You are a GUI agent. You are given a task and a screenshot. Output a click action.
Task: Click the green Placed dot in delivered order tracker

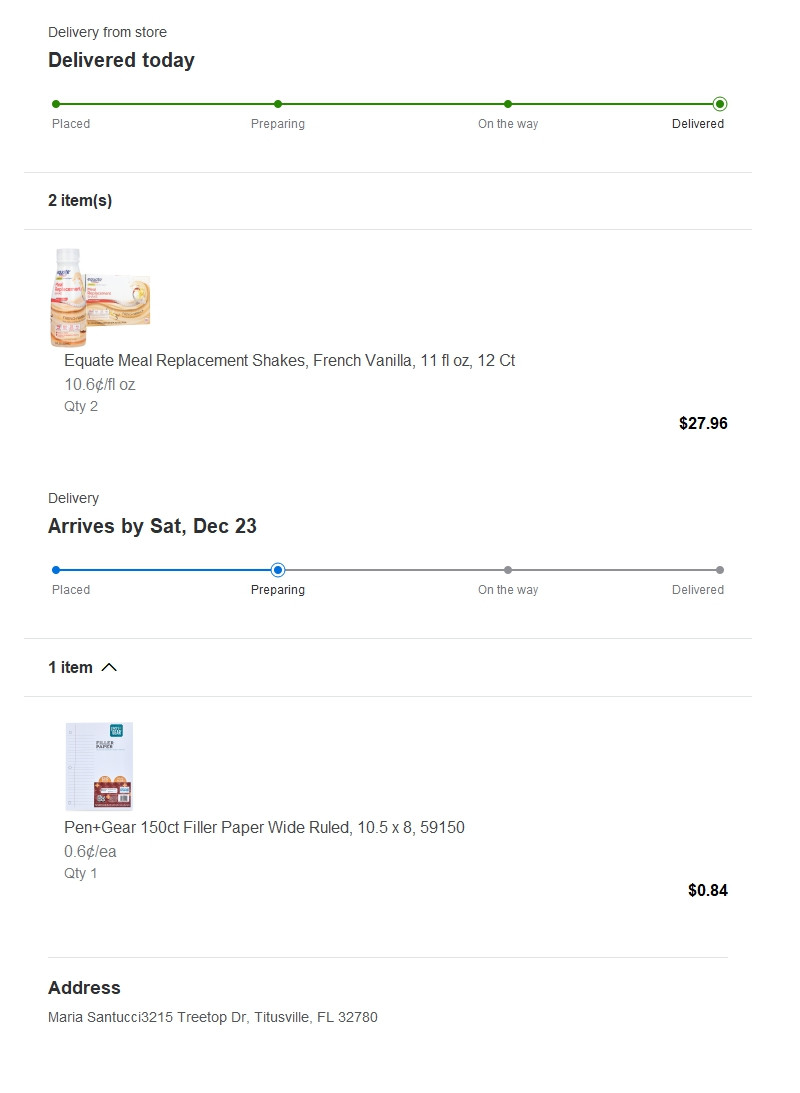pyautogui.click(x=56, y=104)
